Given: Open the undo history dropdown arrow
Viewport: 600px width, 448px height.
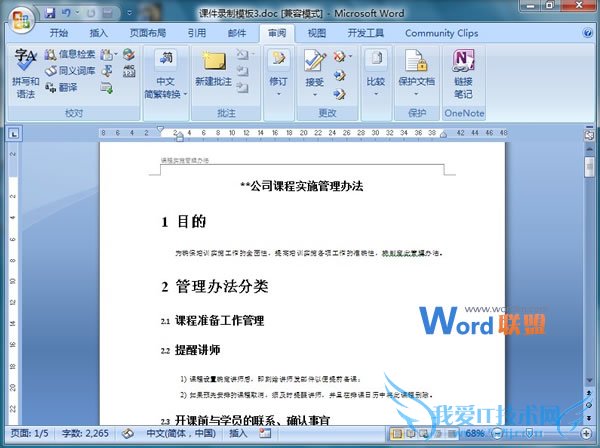Looking at the screenshot, I should 77,13.
